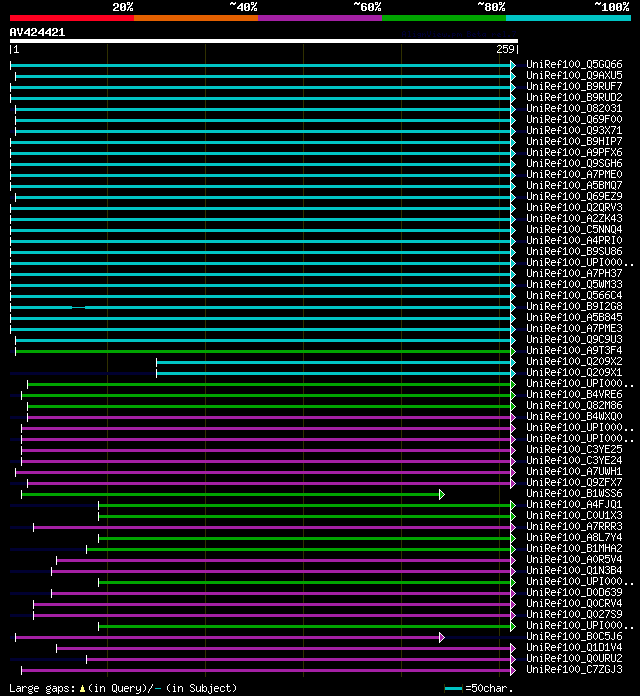Select the UniRef100_C5NNQ4 label
The image size is (640, 696).
pyautogui.click(x=574, y=230)
